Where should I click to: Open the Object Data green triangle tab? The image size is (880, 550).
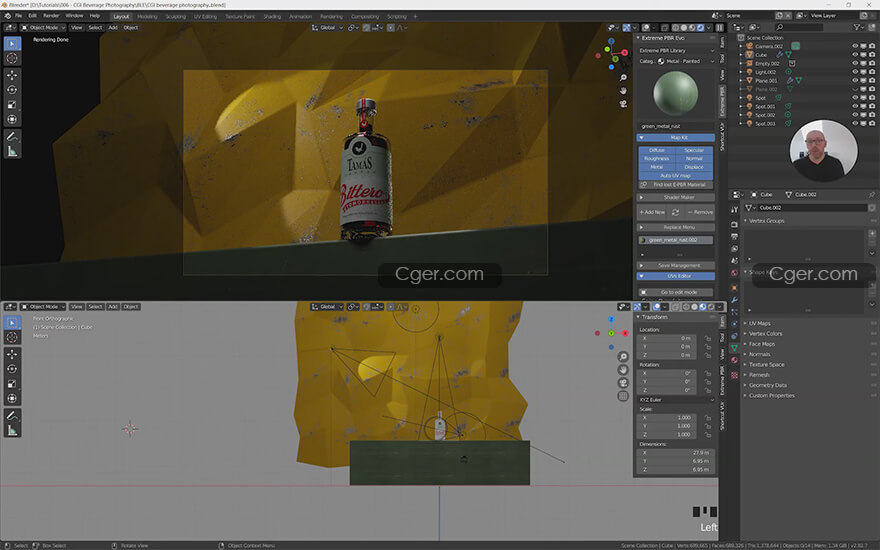point(734,348)
